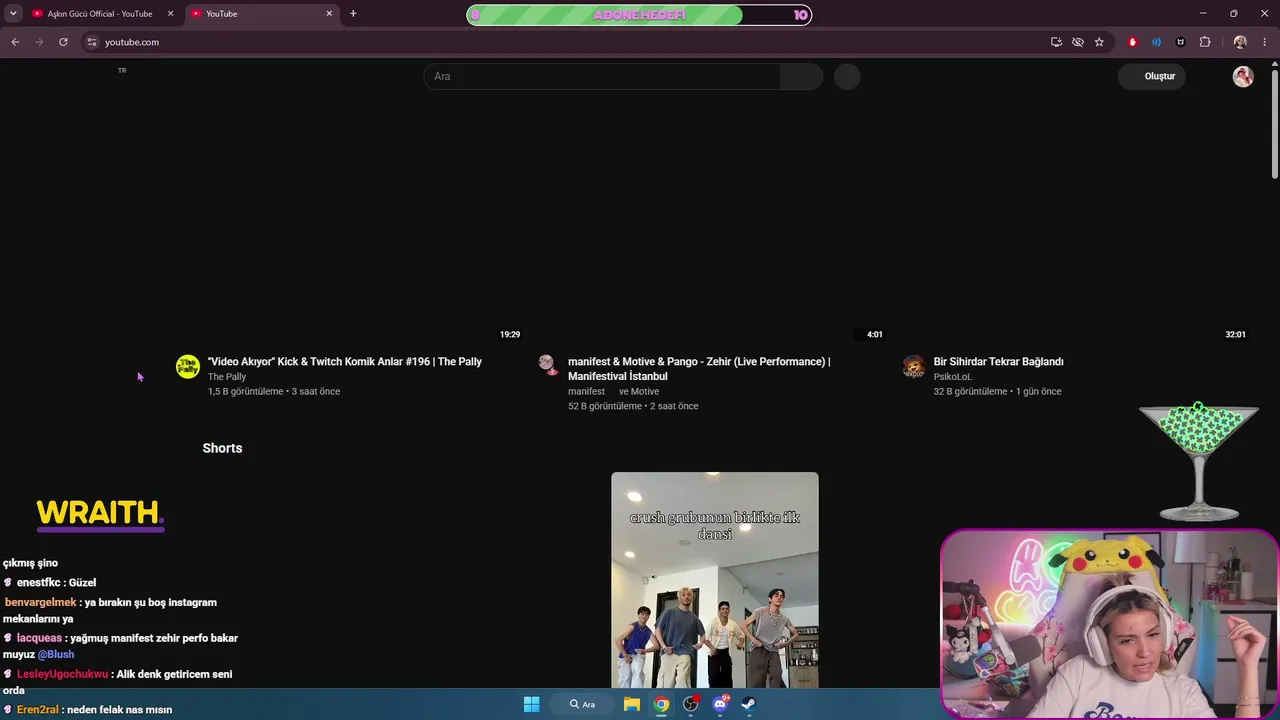1280x720 pixels.
Task: Click the crossed-eye tracking protection icon
Action: coord(1078,42)
